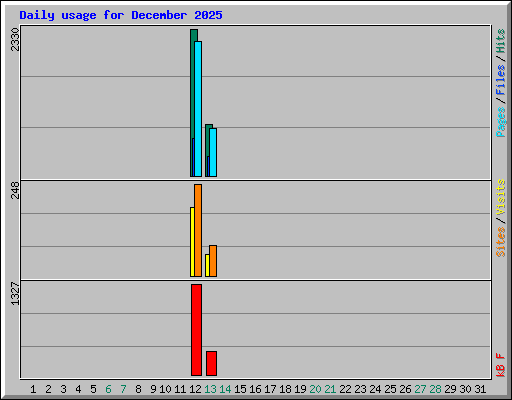This screenshot has width=512, height=400.
Task: Select the cyan Pages bar for day 13
Action: (x=213, y=152)
